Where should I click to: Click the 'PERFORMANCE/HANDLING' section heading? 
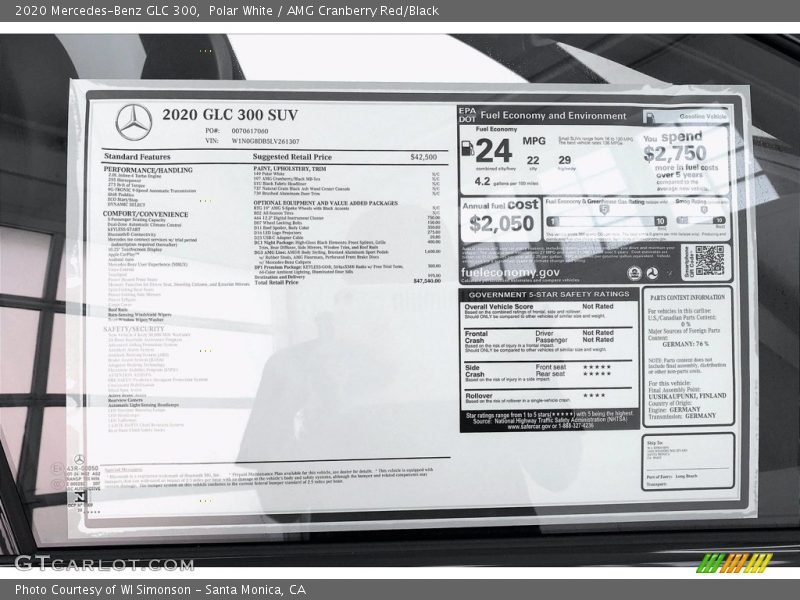(148, 170)
